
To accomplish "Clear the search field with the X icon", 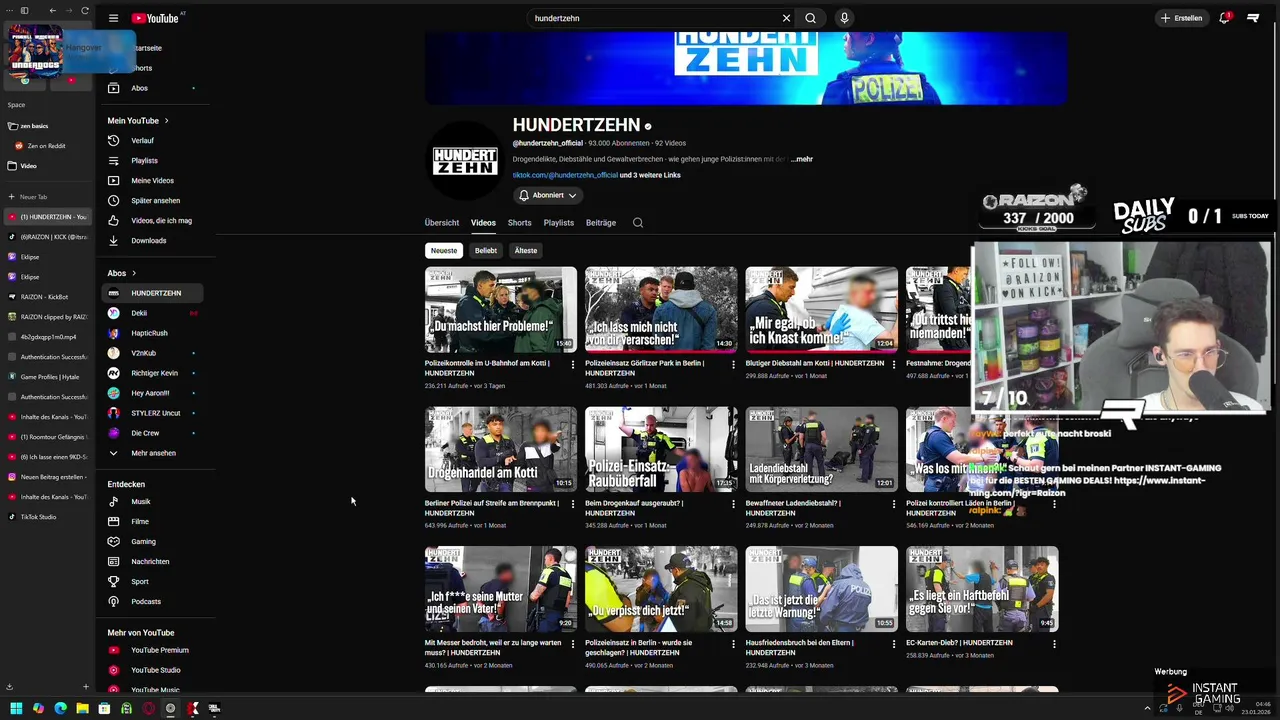I will [x=786, y=18].
